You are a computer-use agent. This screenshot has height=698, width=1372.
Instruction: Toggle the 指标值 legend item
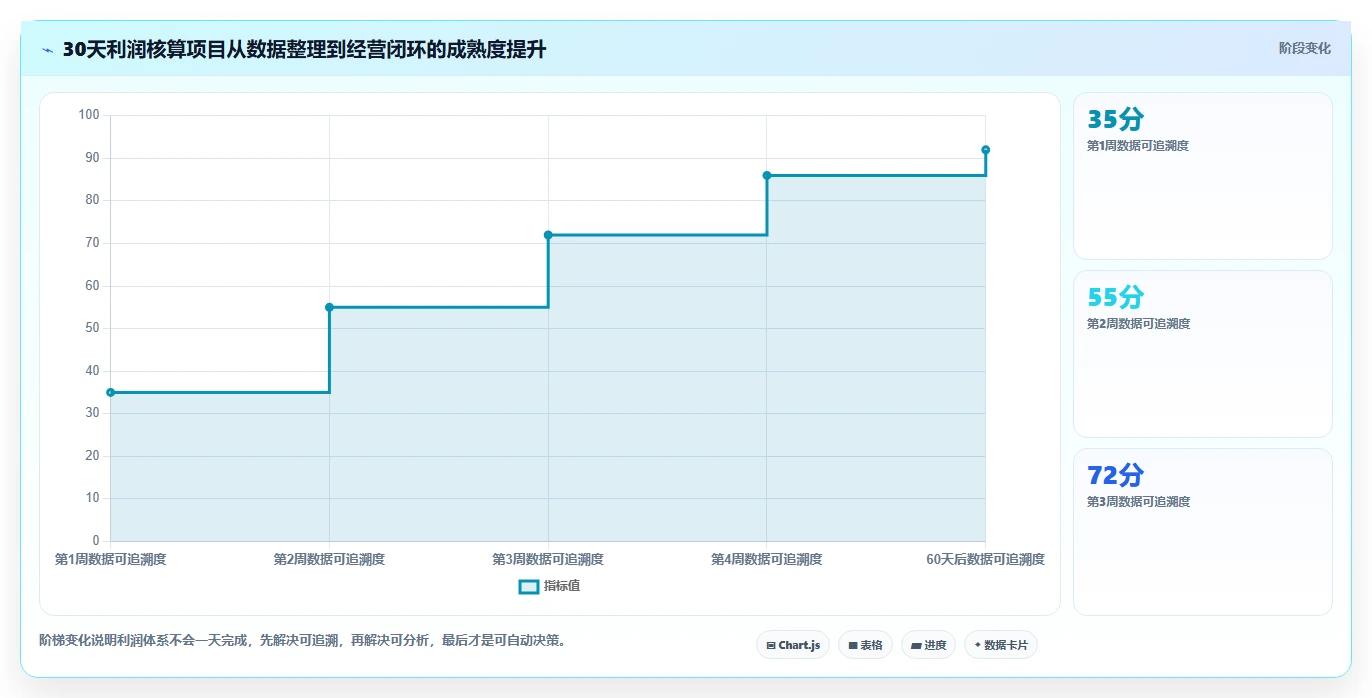(549, 586)
